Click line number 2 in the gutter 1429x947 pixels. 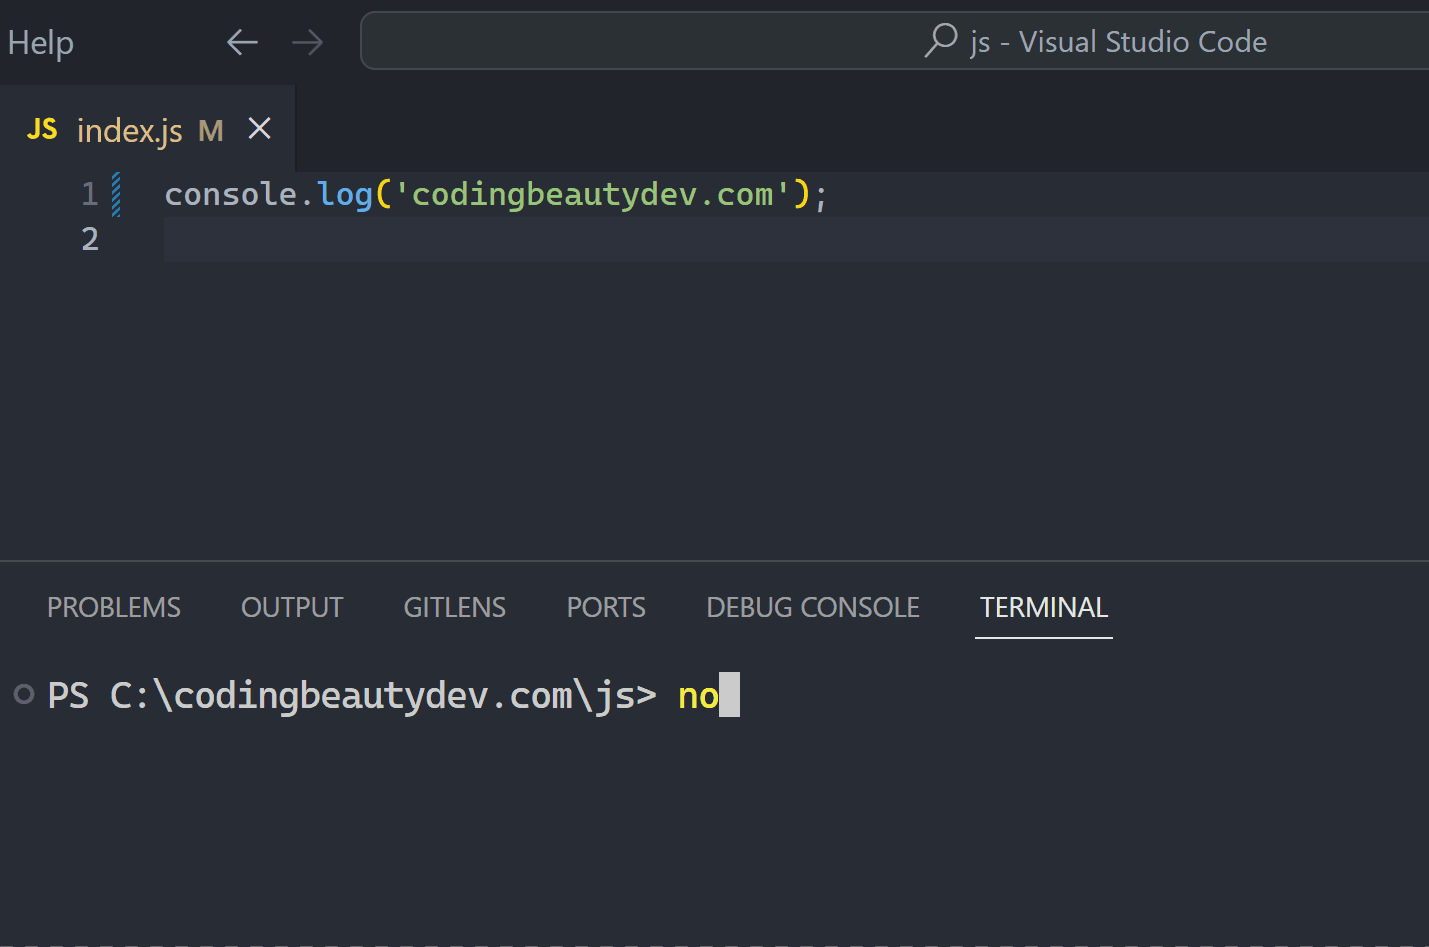pyautogui.click(x=90, y=239)
